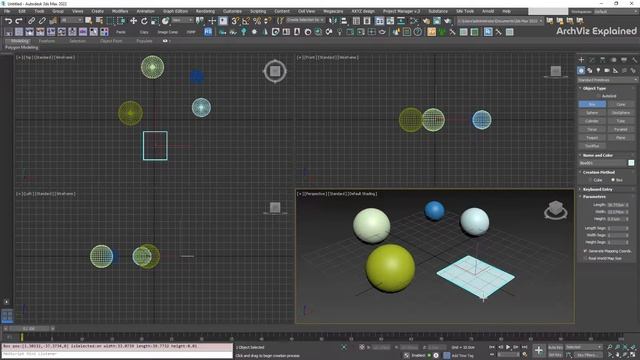
Task: Click the Plane primitive button
Action: coord(621,138)
